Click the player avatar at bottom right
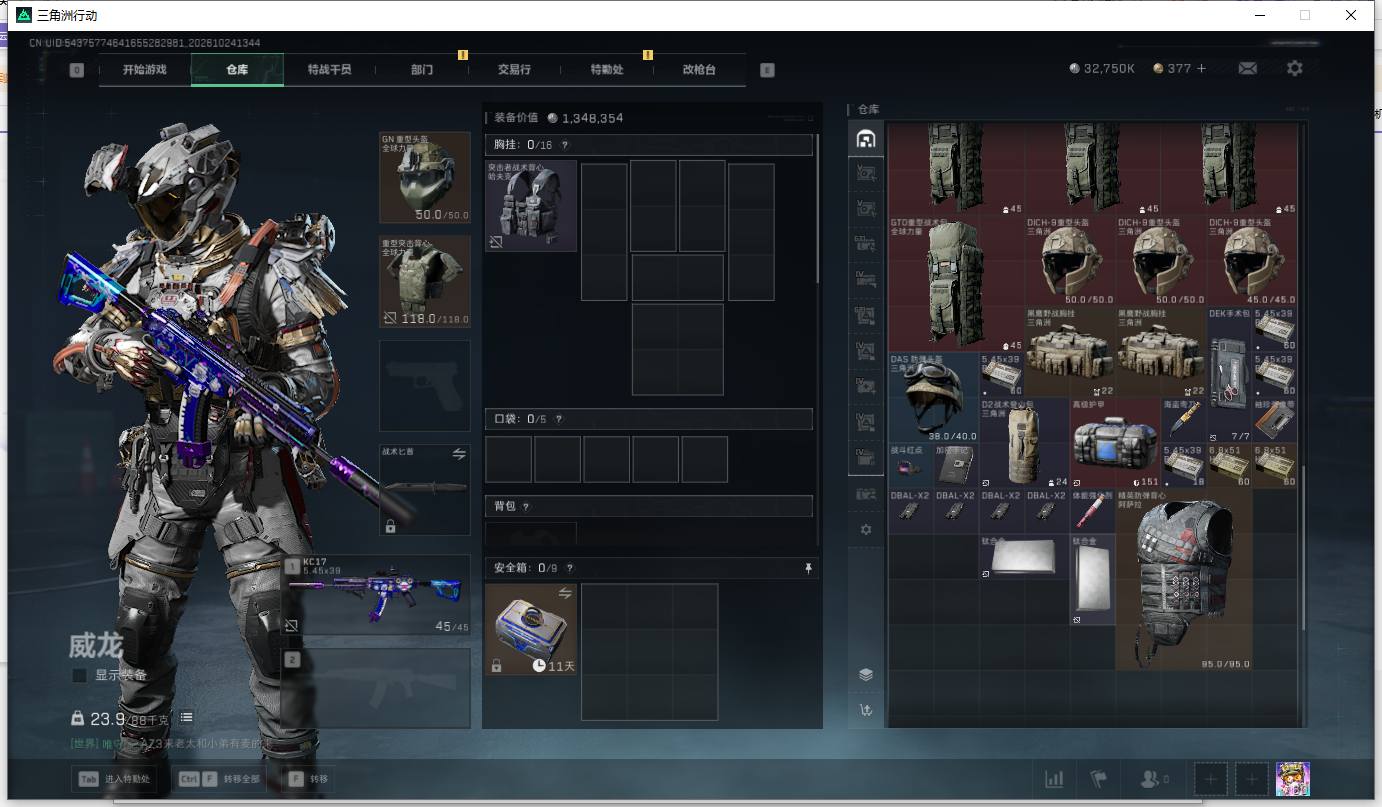This screenshot has height=807, width=1382. click(1293, 779)
